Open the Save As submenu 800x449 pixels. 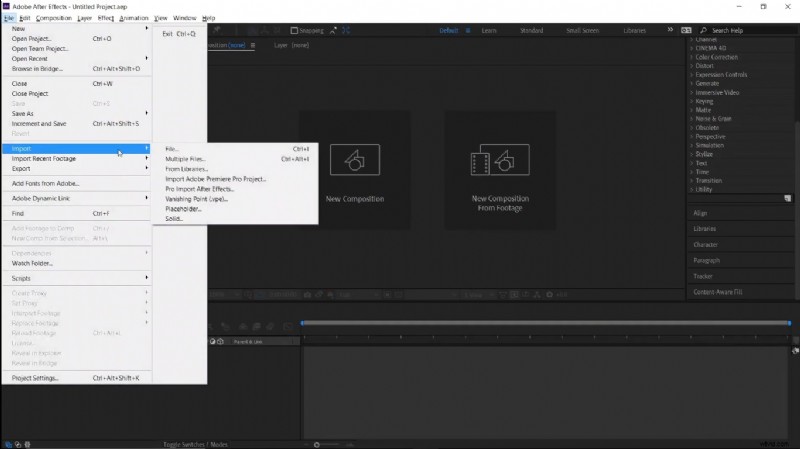[77, 113]
